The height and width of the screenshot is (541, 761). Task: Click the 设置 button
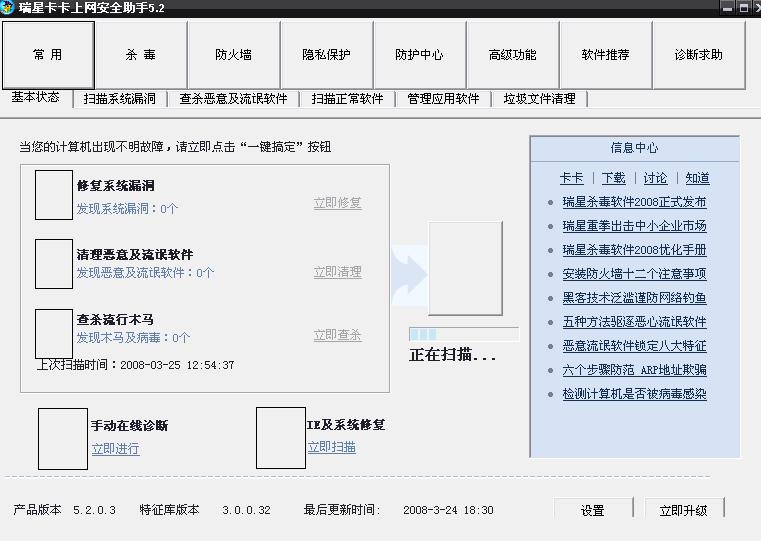pos(593,510)
